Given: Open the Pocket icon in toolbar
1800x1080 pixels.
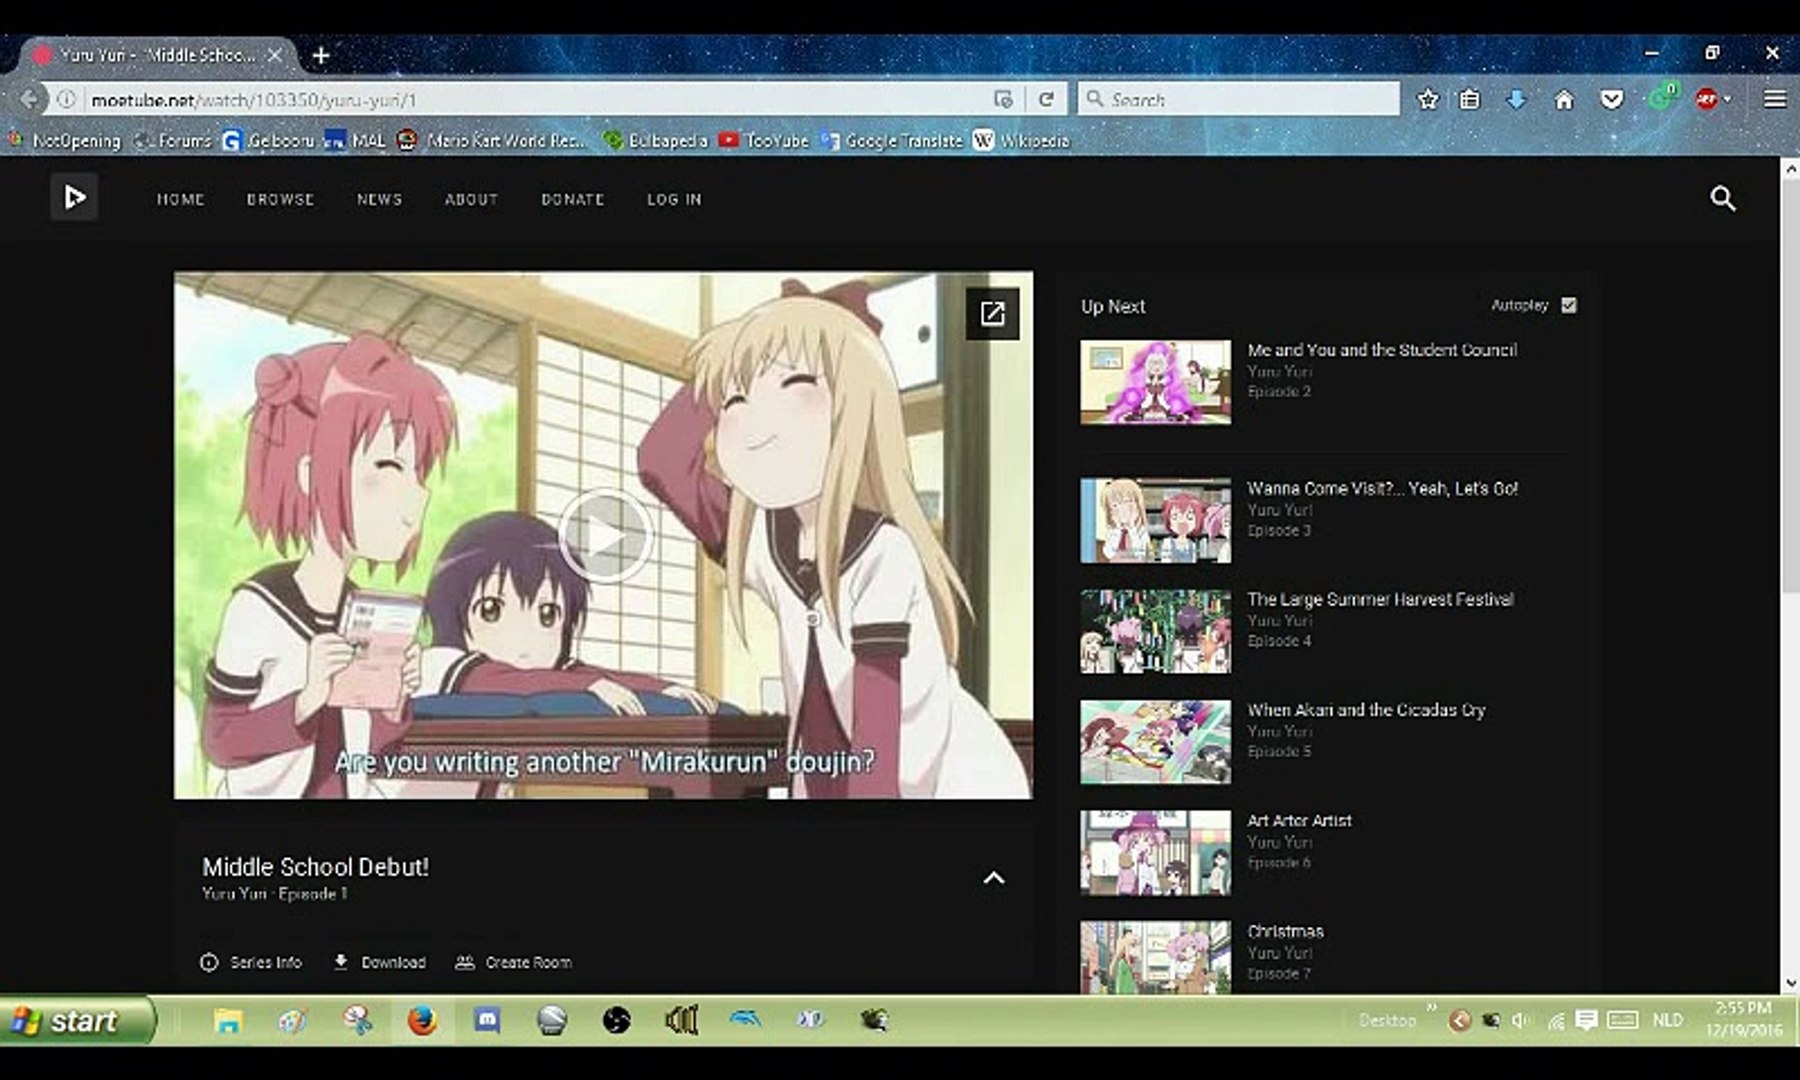Looking at the screenshot, I should click(1611, 99).
